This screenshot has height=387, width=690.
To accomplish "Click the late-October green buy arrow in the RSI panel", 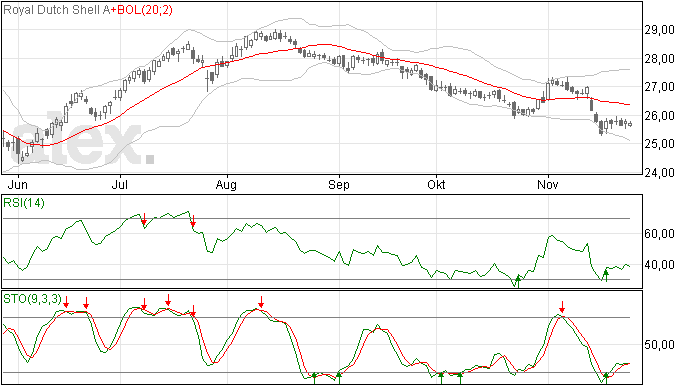I will coord(518,281).
